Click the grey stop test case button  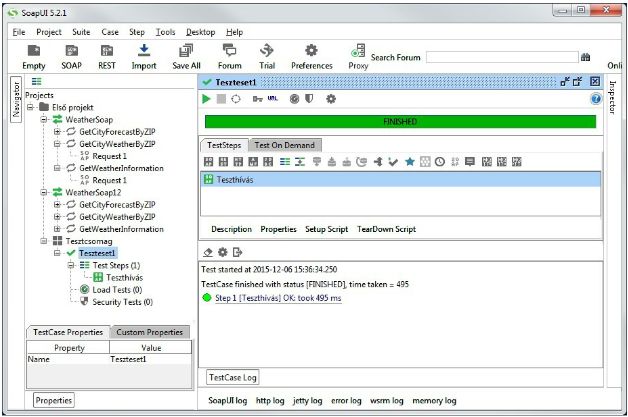(221, 99)
